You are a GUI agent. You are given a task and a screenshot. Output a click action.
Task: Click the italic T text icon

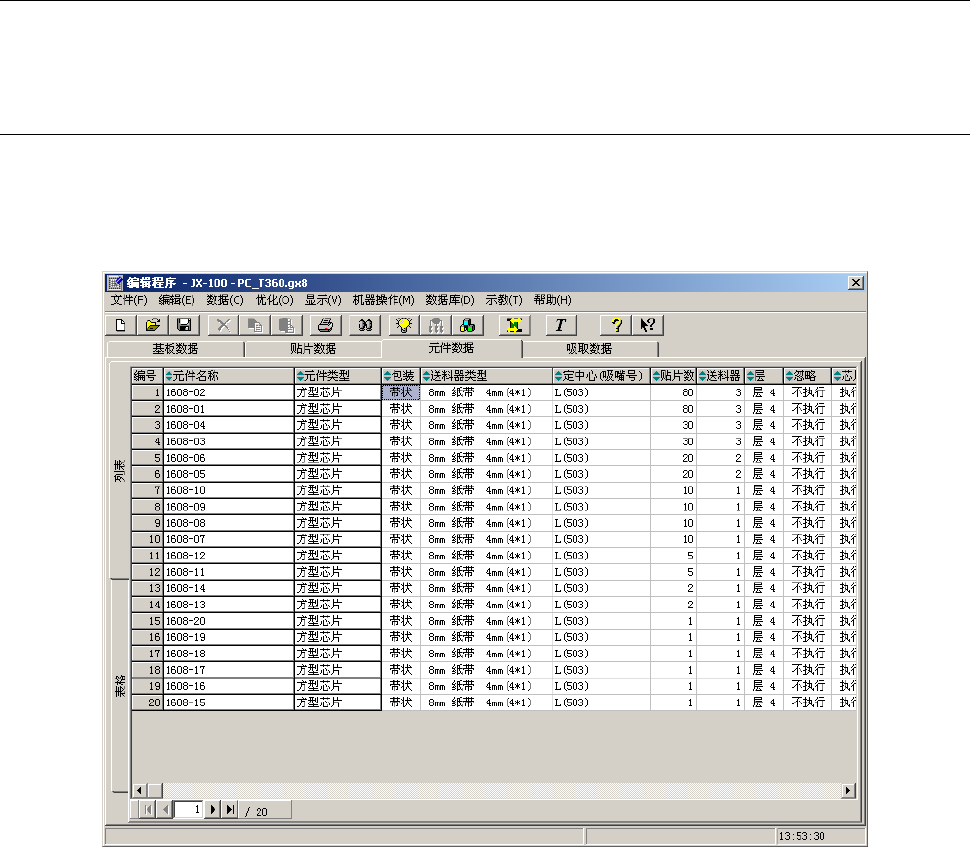pos(560,325)
